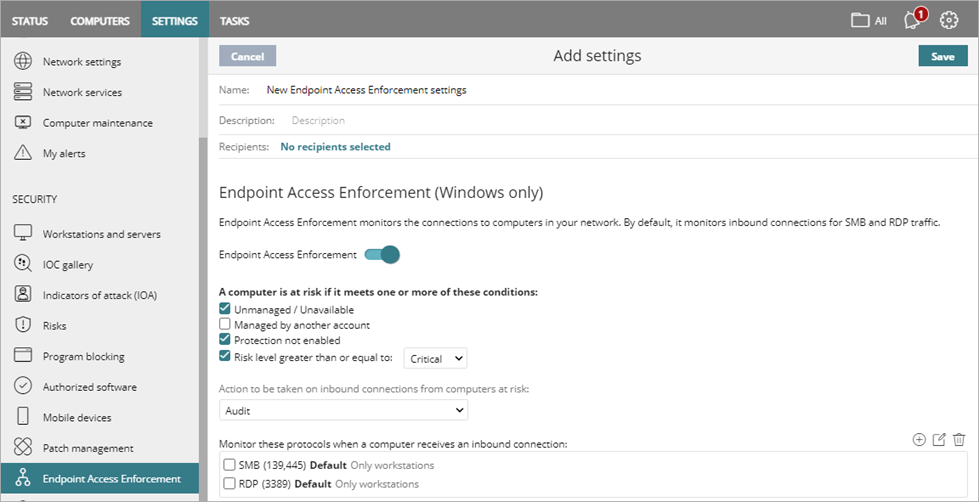Click the edit protocol pencil icon
979x502 pixels.
click(x=939, y=440)
